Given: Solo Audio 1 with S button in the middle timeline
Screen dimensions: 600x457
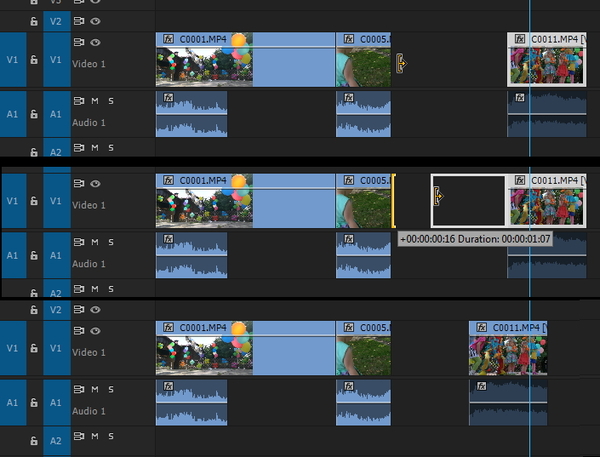Looking at the screenshot, I should click(x=110, y=242).
